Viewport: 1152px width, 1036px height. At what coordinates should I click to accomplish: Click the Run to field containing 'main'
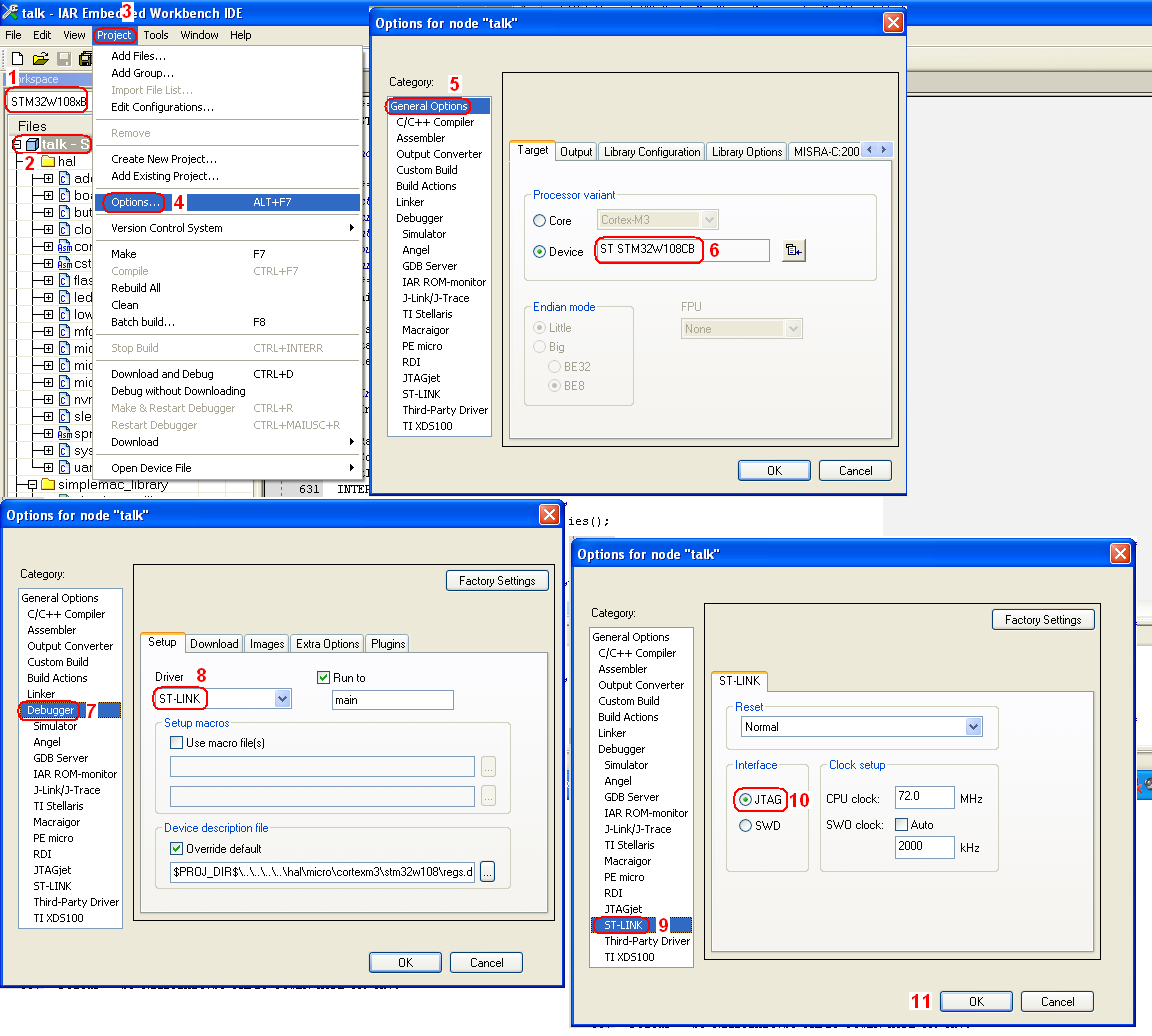392,700
